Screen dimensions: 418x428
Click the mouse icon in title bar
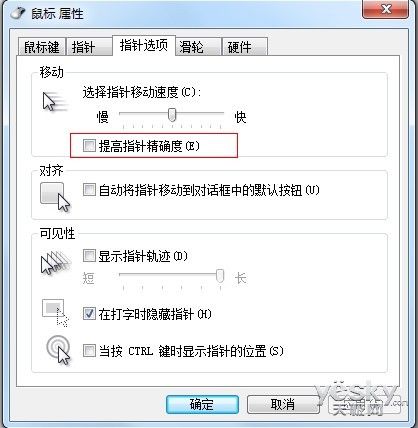18,13
